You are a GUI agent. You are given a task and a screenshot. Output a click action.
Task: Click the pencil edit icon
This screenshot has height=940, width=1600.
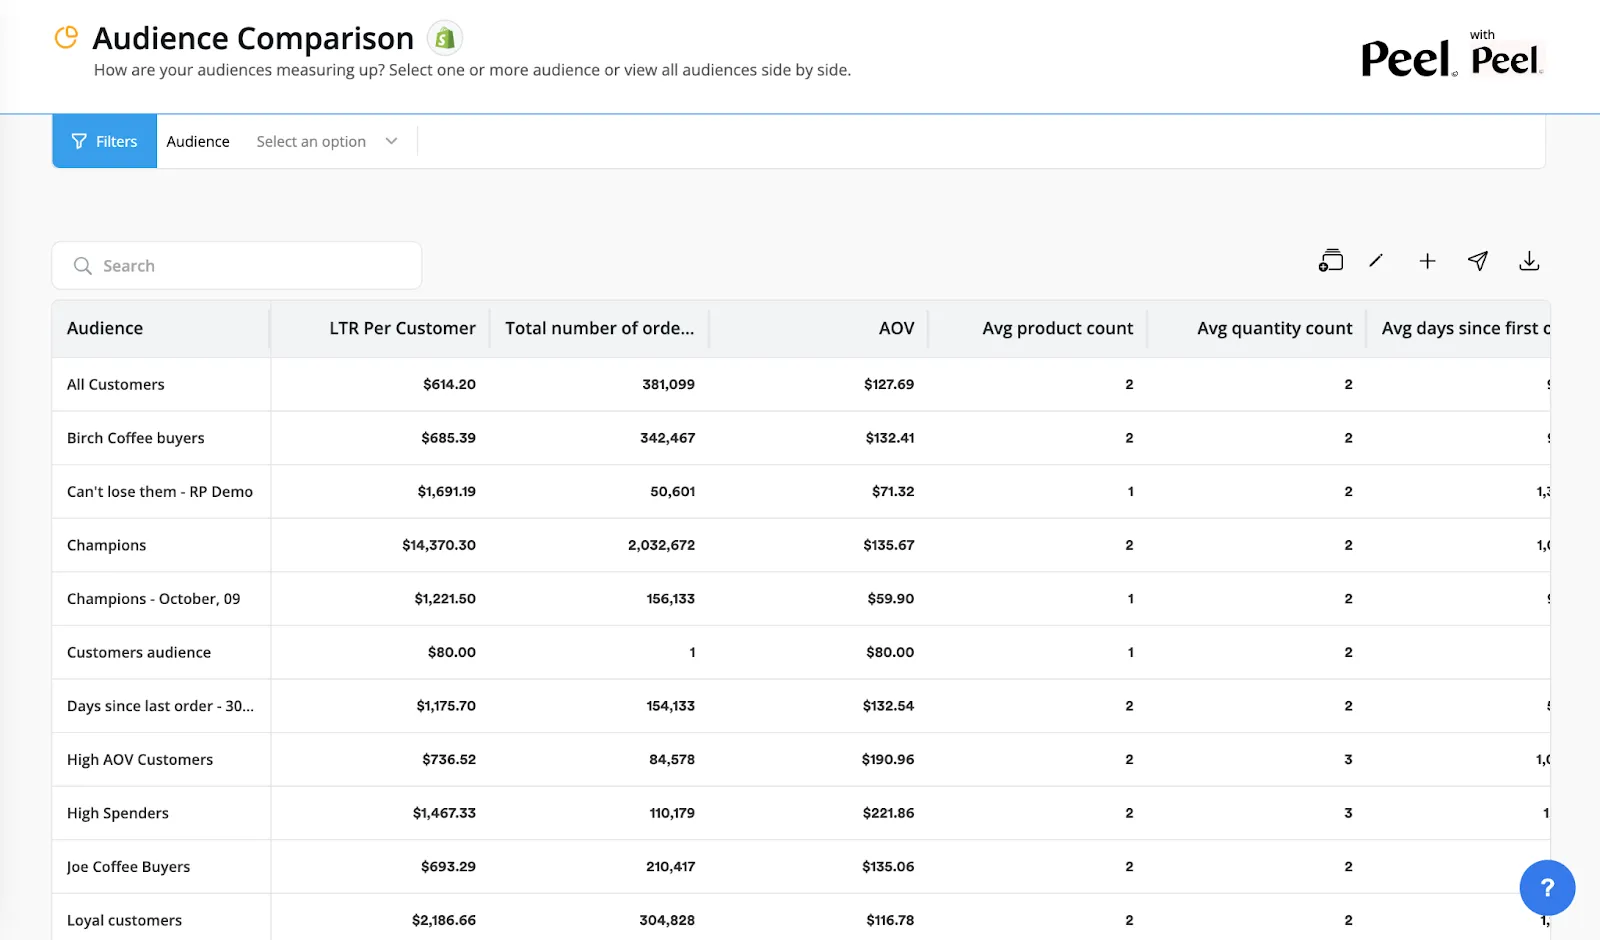point(1376,261)
